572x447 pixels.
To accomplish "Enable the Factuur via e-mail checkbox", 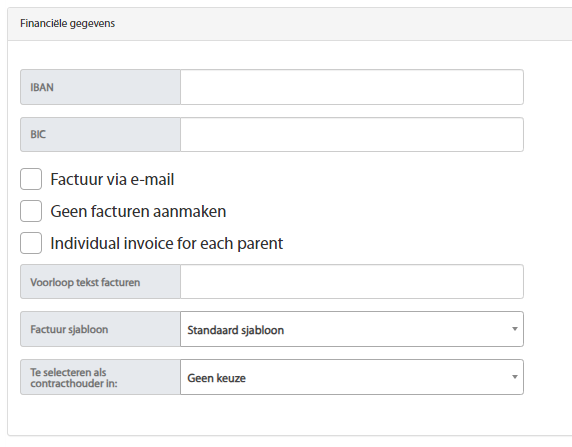I will coord(31,179).
